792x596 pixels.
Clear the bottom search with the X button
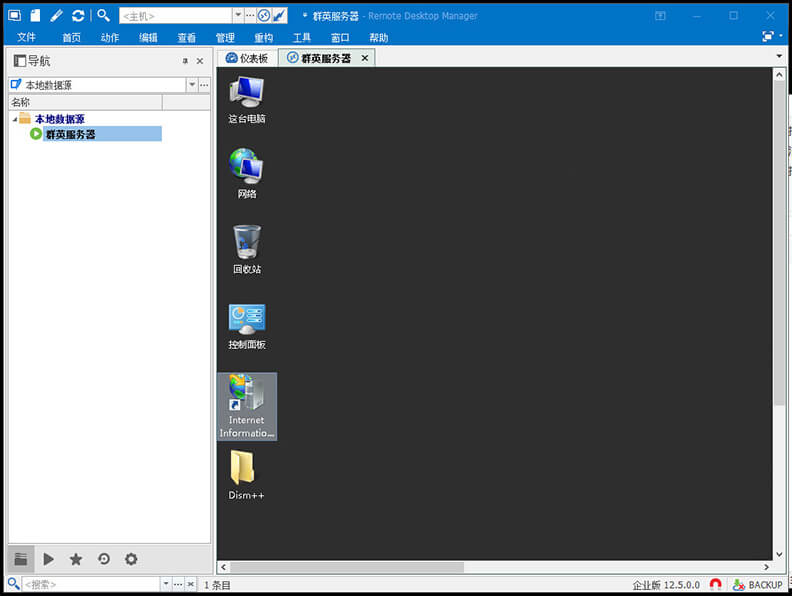pyautogui.click(x=190, y=584)
